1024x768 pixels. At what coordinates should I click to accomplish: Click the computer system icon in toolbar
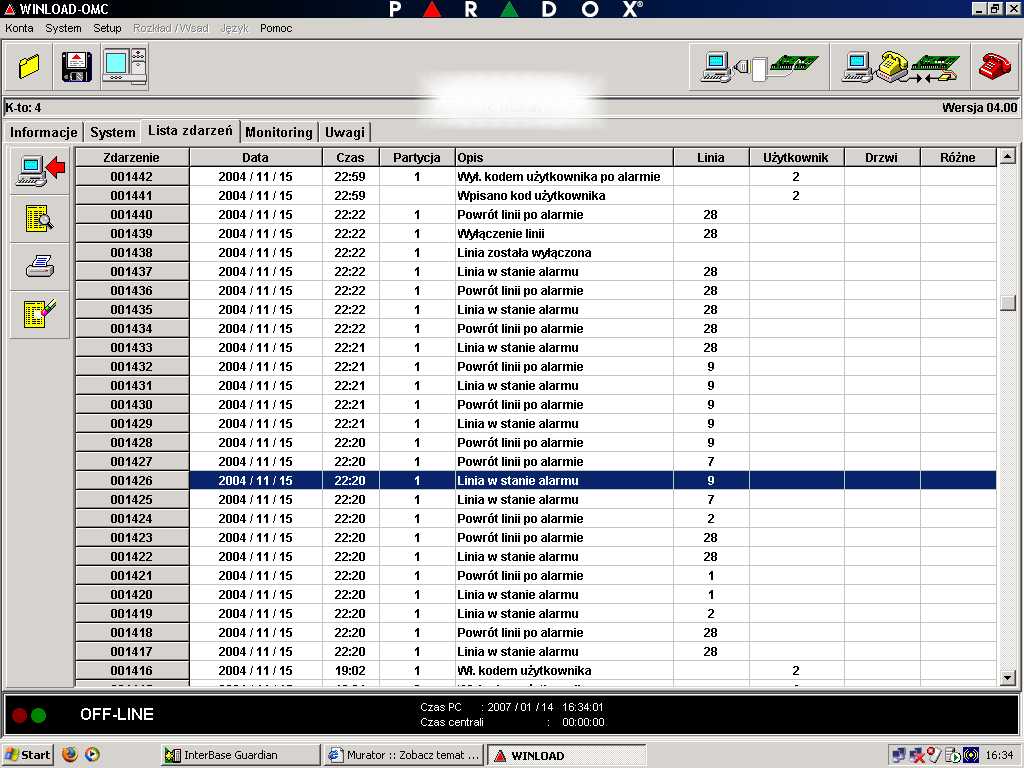coord(124,67)
